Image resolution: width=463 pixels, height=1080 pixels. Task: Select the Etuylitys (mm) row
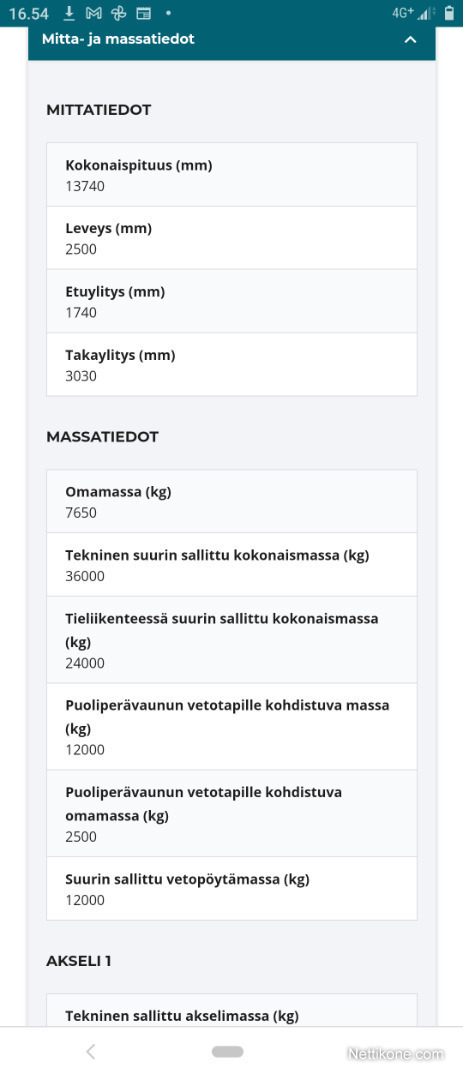coord(232,301)
